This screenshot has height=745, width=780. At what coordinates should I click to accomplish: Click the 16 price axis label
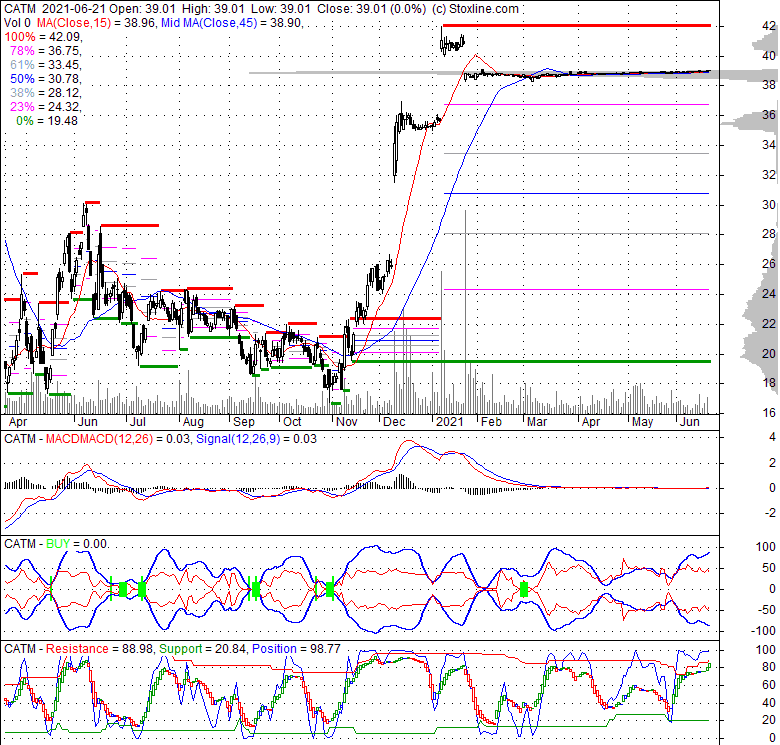pos(769,412)
